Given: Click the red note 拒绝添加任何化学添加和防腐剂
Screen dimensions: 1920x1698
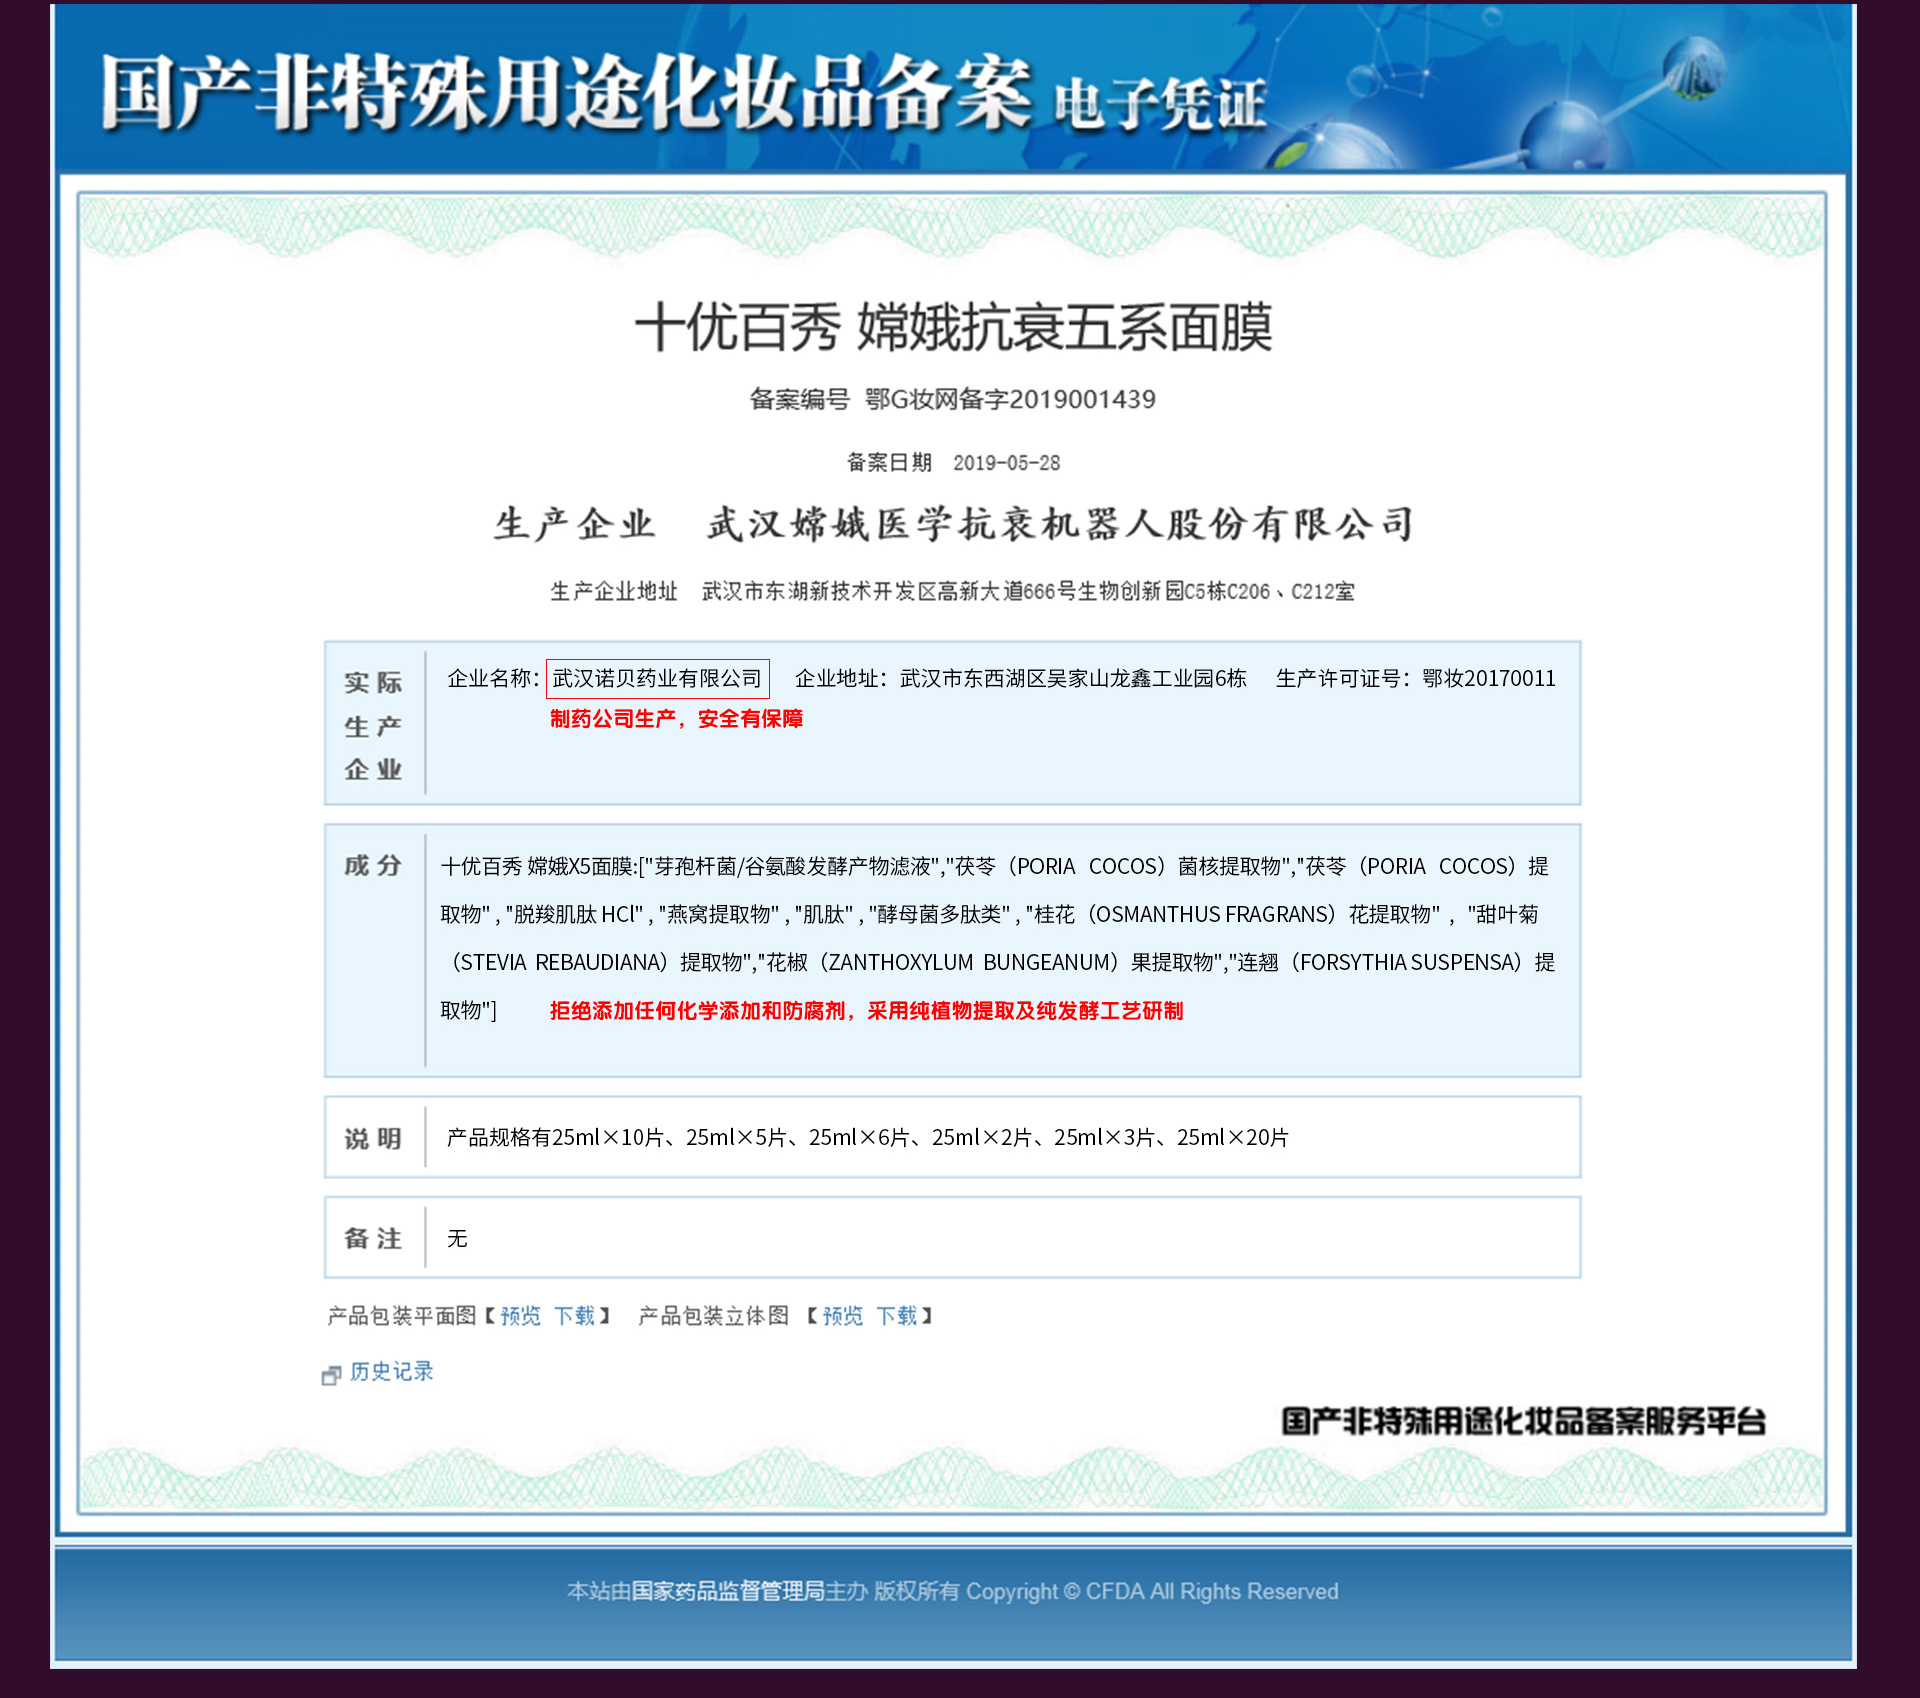Looking at the screenshot, I should click(866, 1011).
